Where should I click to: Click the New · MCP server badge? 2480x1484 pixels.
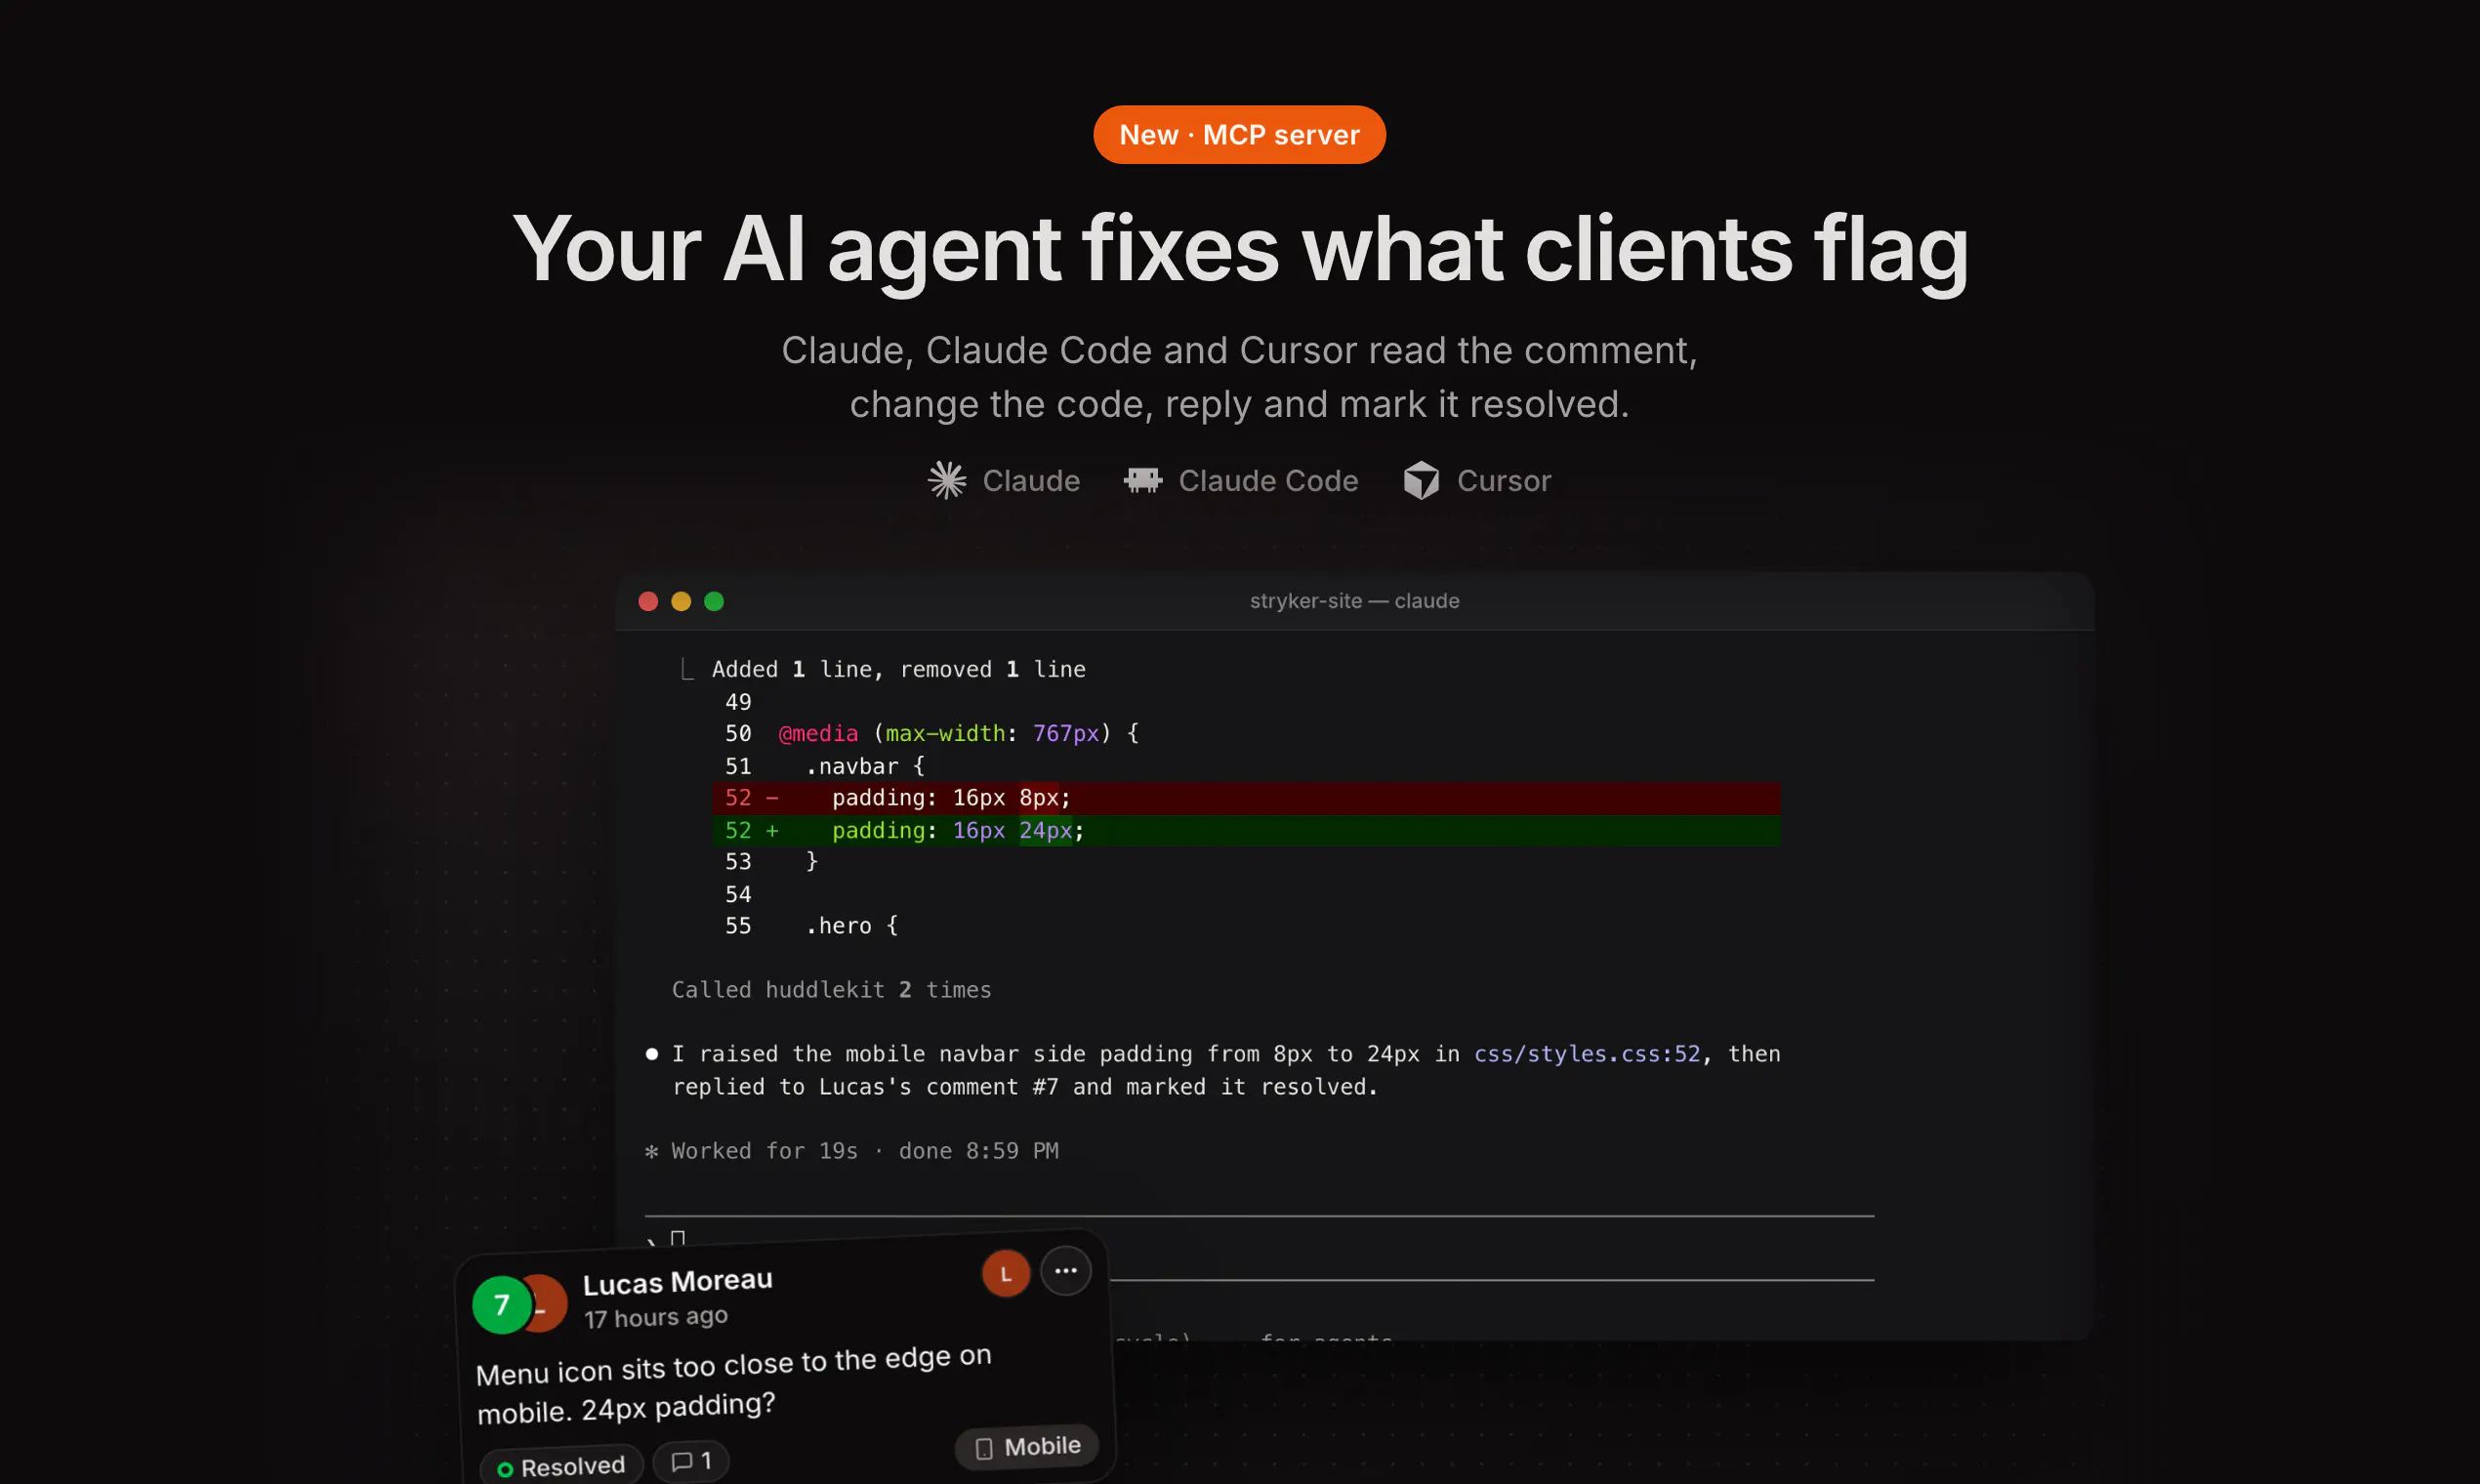tap(1239, 134)
